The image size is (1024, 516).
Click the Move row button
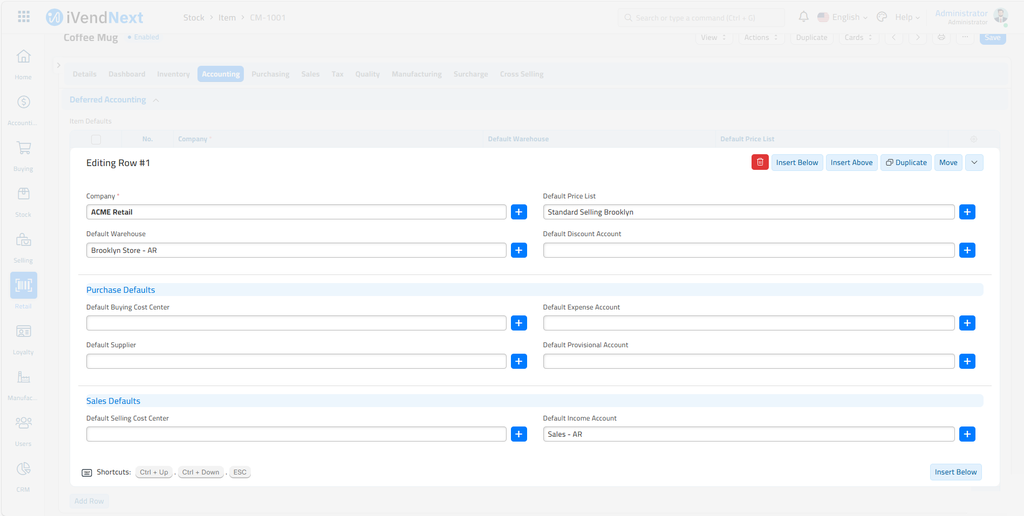[948, 162]
